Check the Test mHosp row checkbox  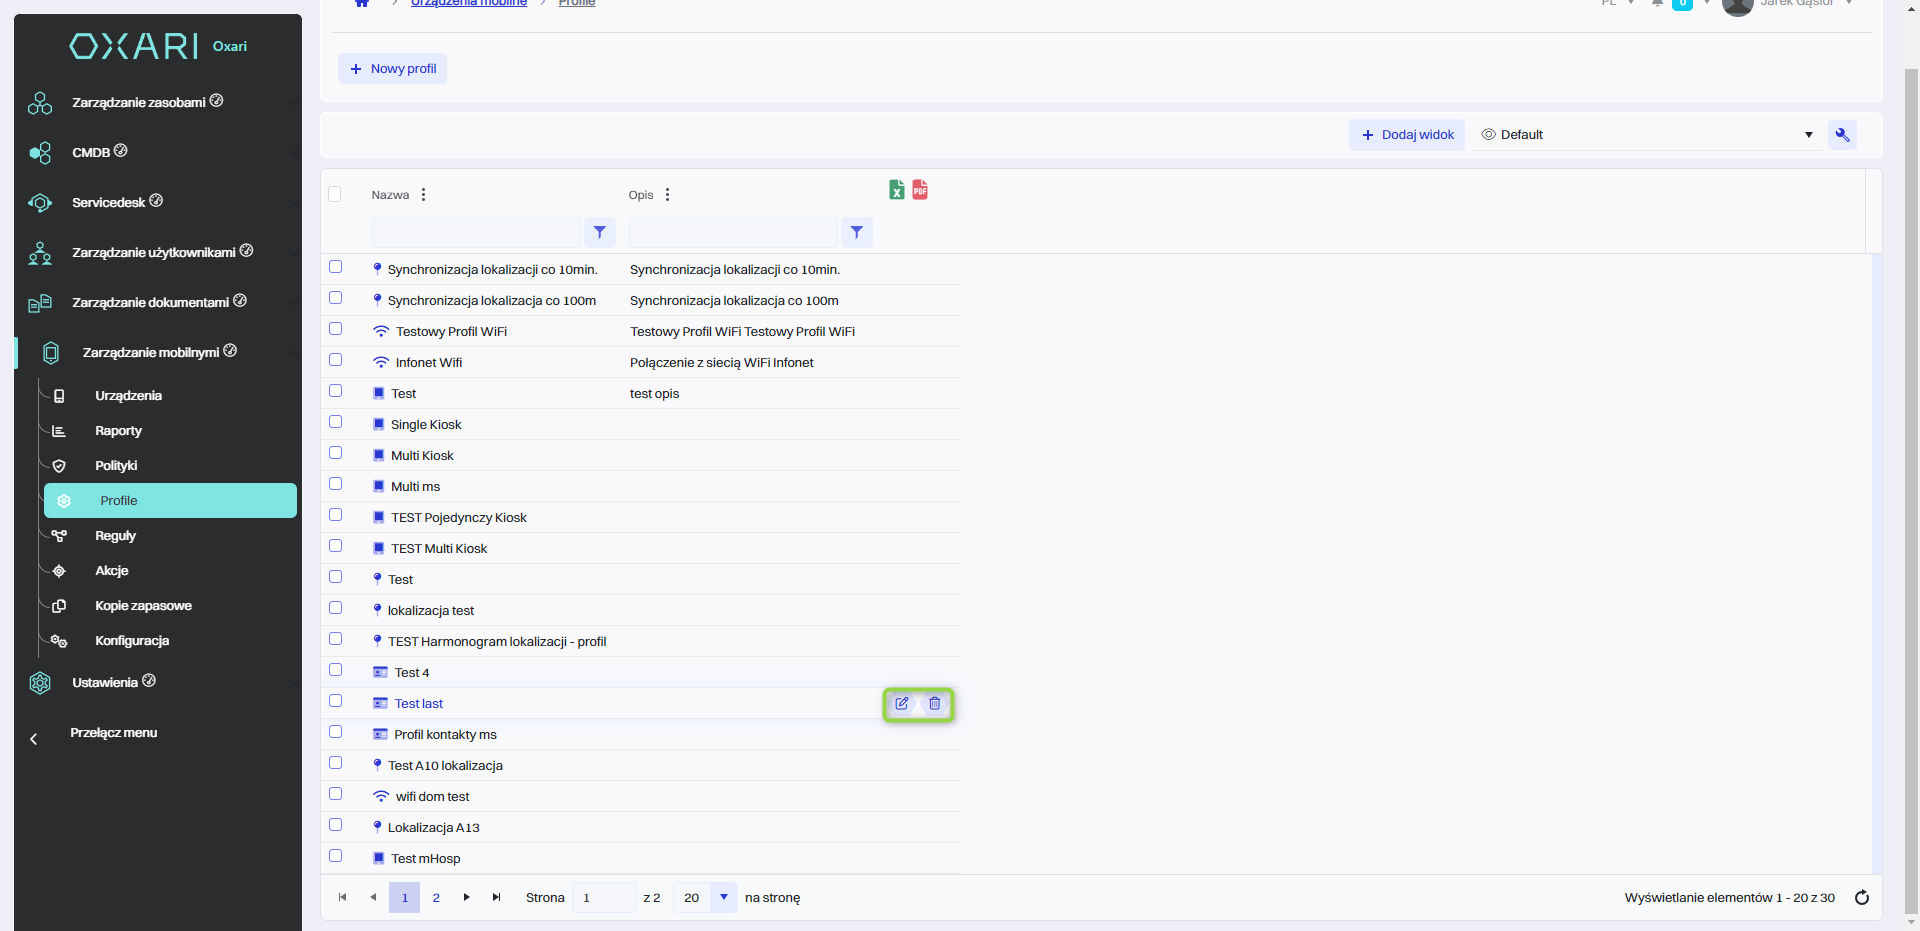pyautogui.click(x=336, y=856)
